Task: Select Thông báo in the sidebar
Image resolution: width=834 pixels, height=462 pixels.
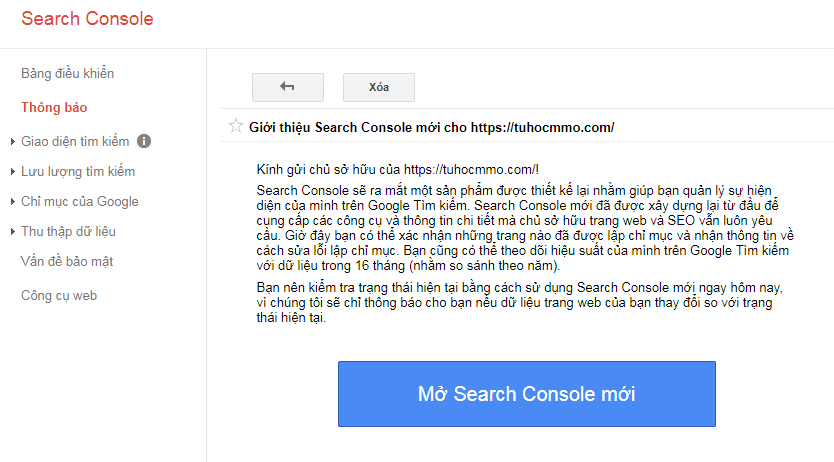Action: (x=54, y=107)
